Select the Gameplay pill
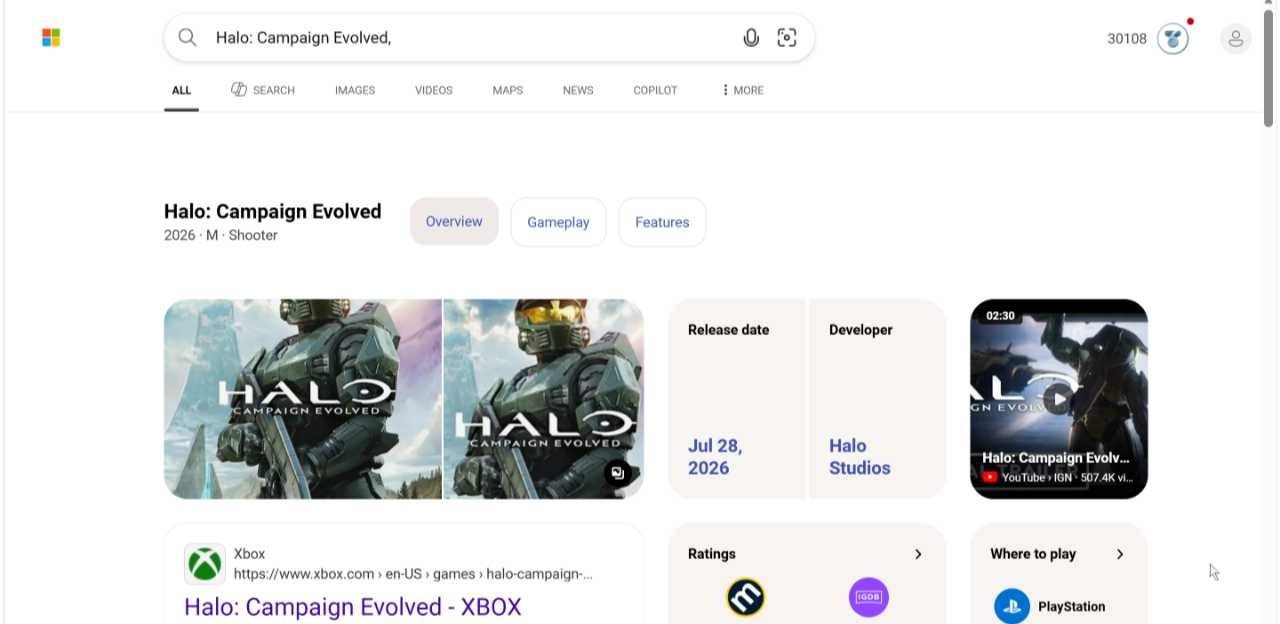Viewport: 1280px width, 624px height. 558,222
